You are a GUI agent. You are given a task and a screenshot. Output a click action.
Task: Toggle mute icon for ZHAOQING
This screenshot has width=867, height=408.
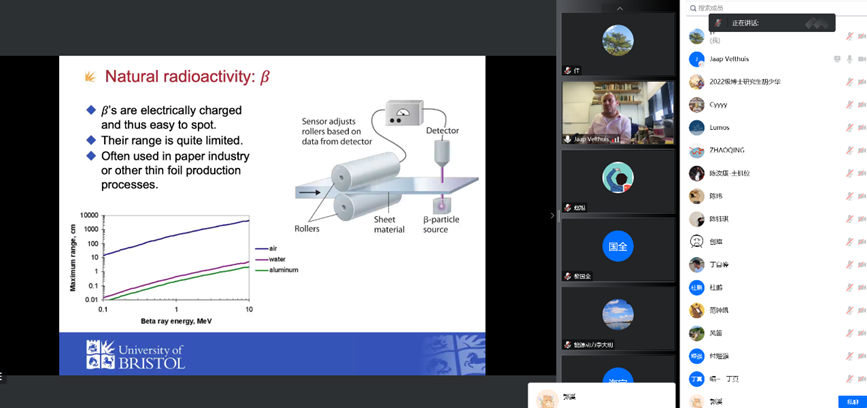850,151
